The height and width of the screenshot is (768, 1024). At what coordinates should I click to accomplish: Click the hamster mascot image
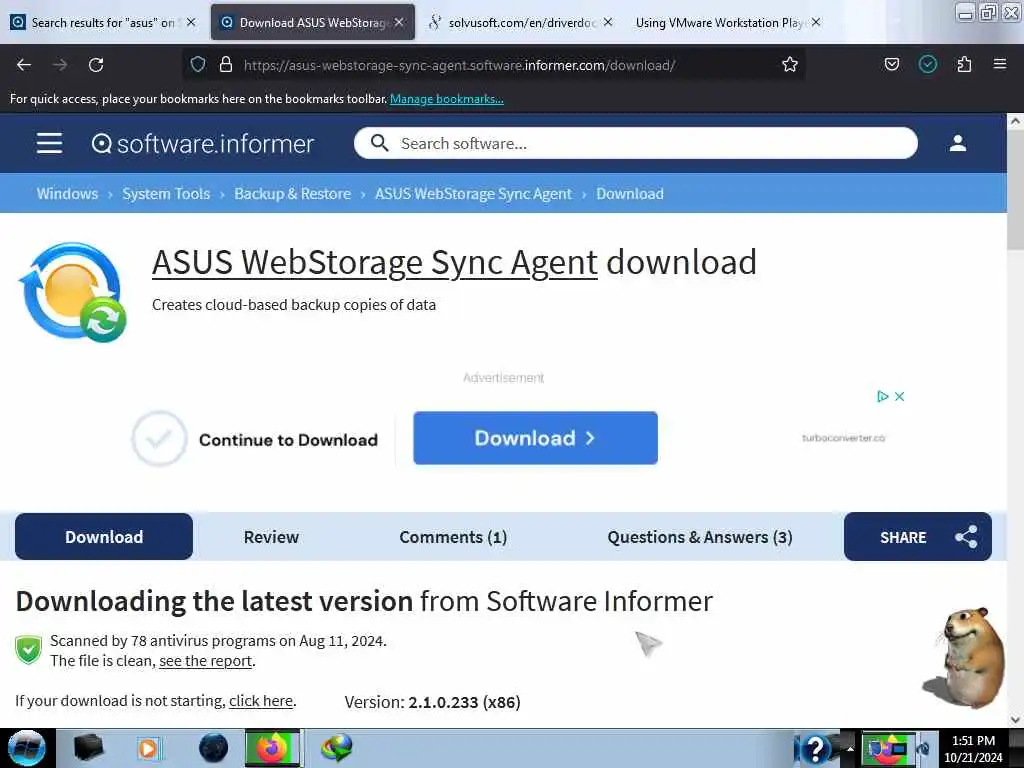click(964, 658)
